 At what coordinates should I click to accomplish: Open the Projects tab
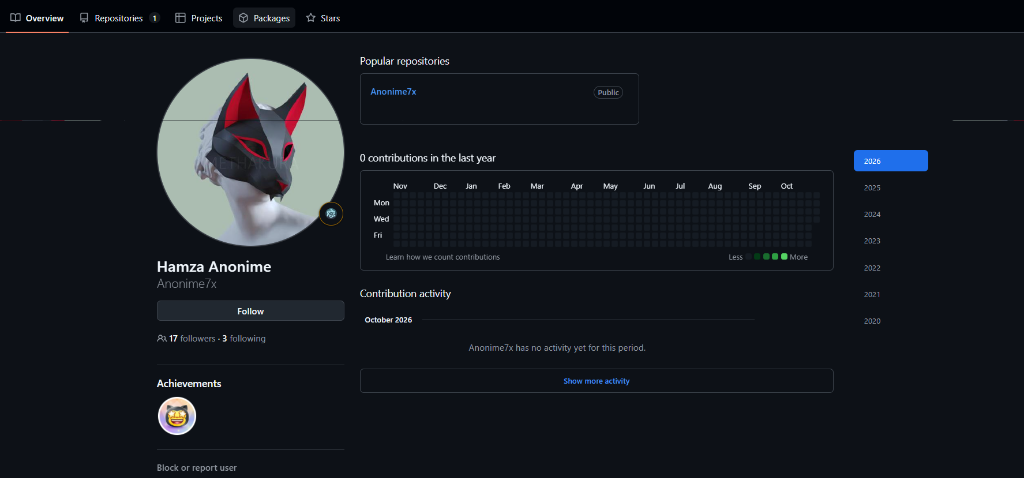[x=199, y=18]
